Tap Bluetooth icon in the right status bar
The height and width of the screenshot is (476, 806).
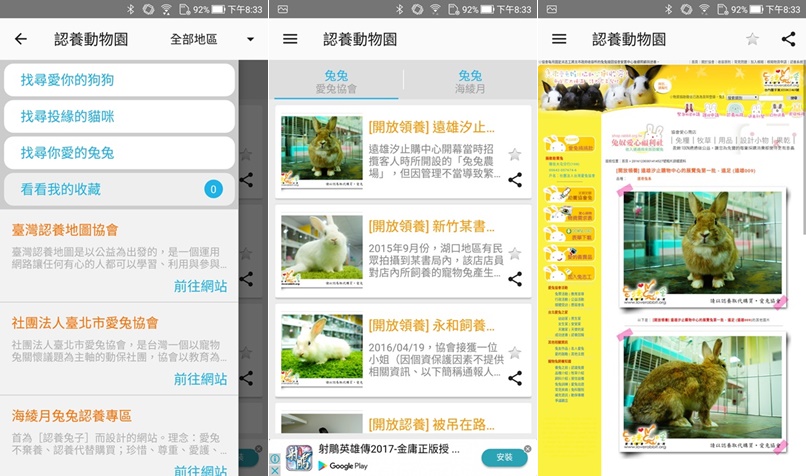(x=668, y=9)
